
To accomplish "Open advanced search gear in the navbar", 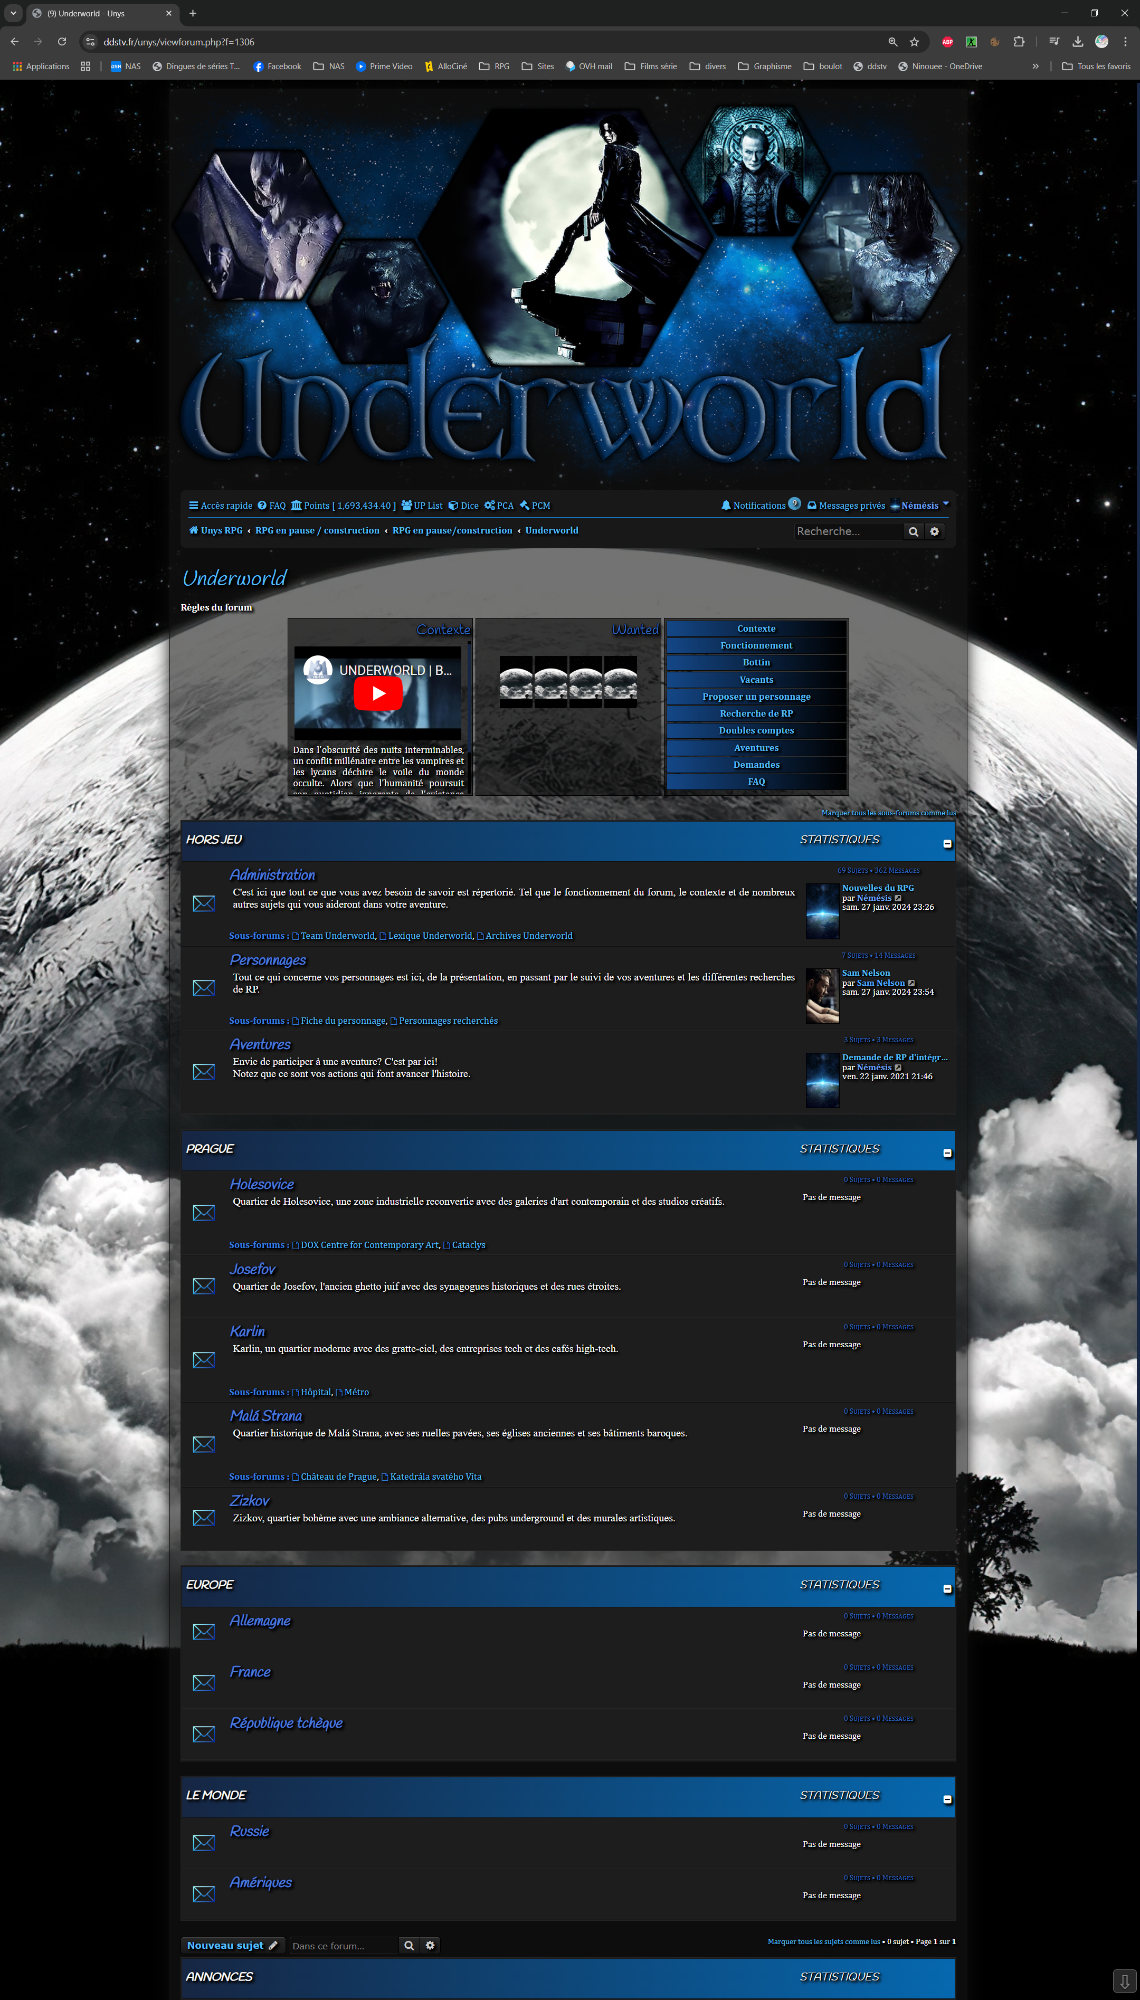I will point(935,532).
